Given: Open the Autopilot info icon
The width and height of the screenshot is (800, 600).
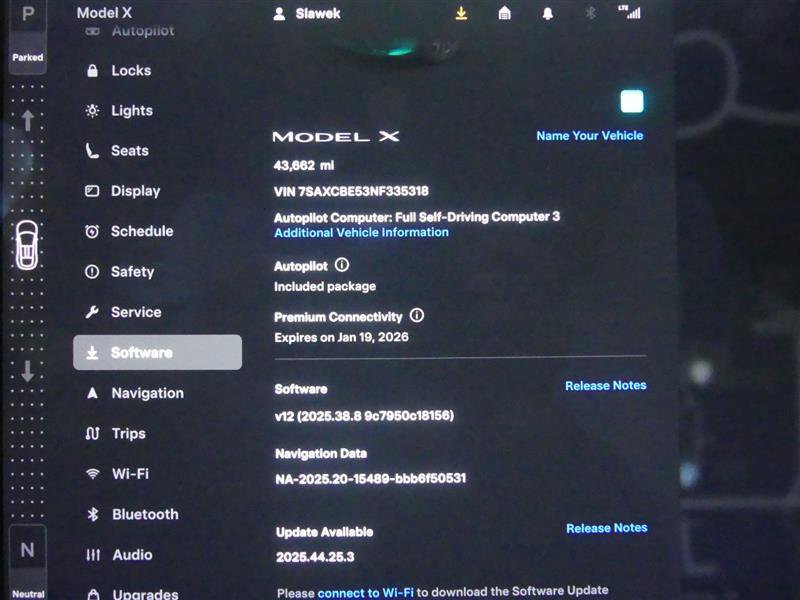Looking at the screenshot, I should (x=342, y=265).
